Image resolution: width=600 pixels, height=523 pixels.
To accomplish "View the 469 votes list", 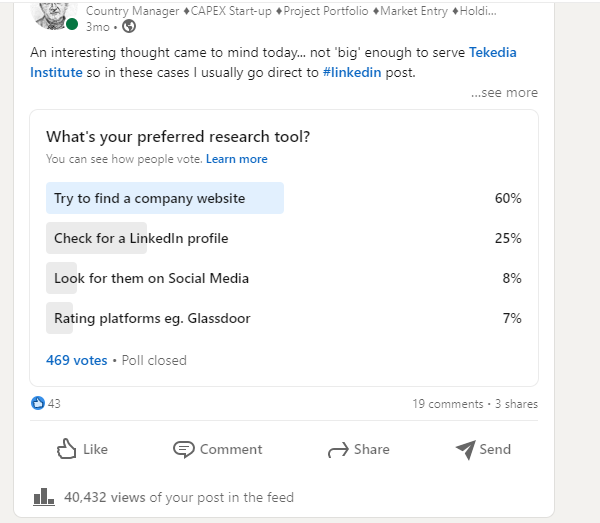I will pos(76,360).
